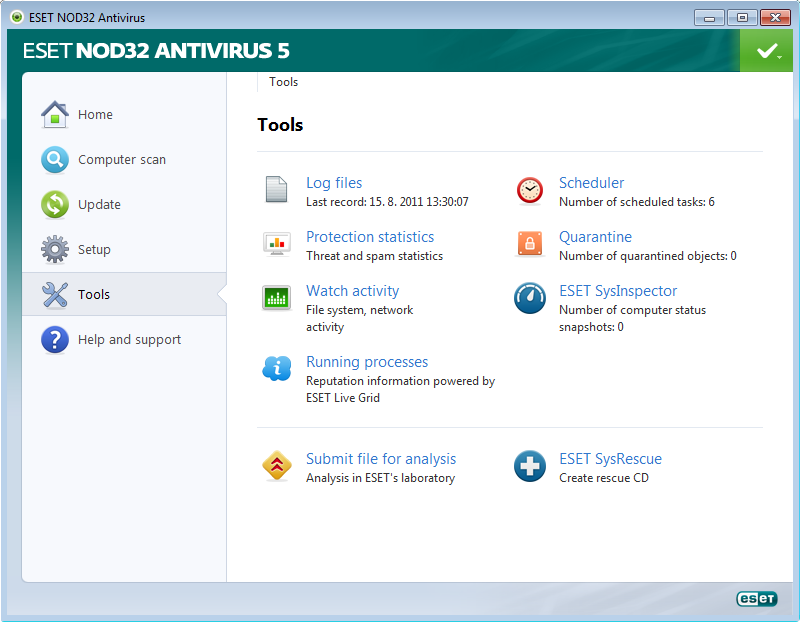The height and width of the screenshot is (622, 800).
Task: Click the Log files document icon
Action: 277,189
